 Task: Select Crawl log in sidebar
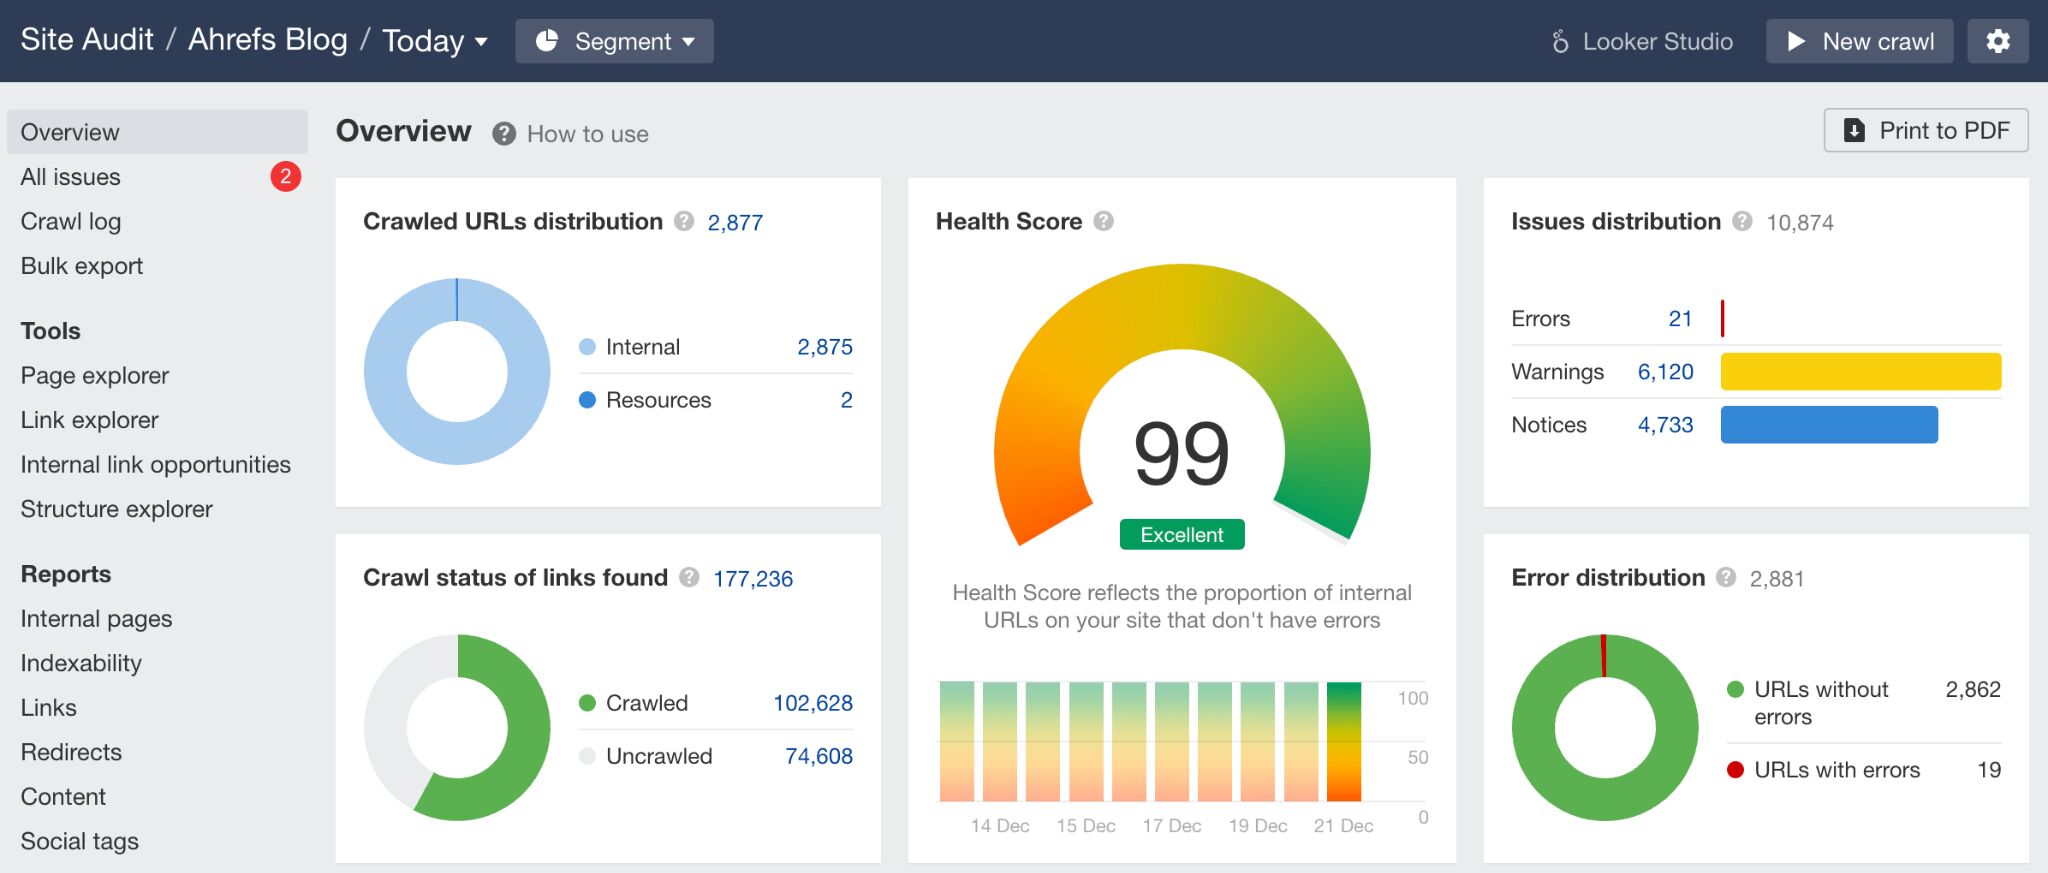(71, 221)
